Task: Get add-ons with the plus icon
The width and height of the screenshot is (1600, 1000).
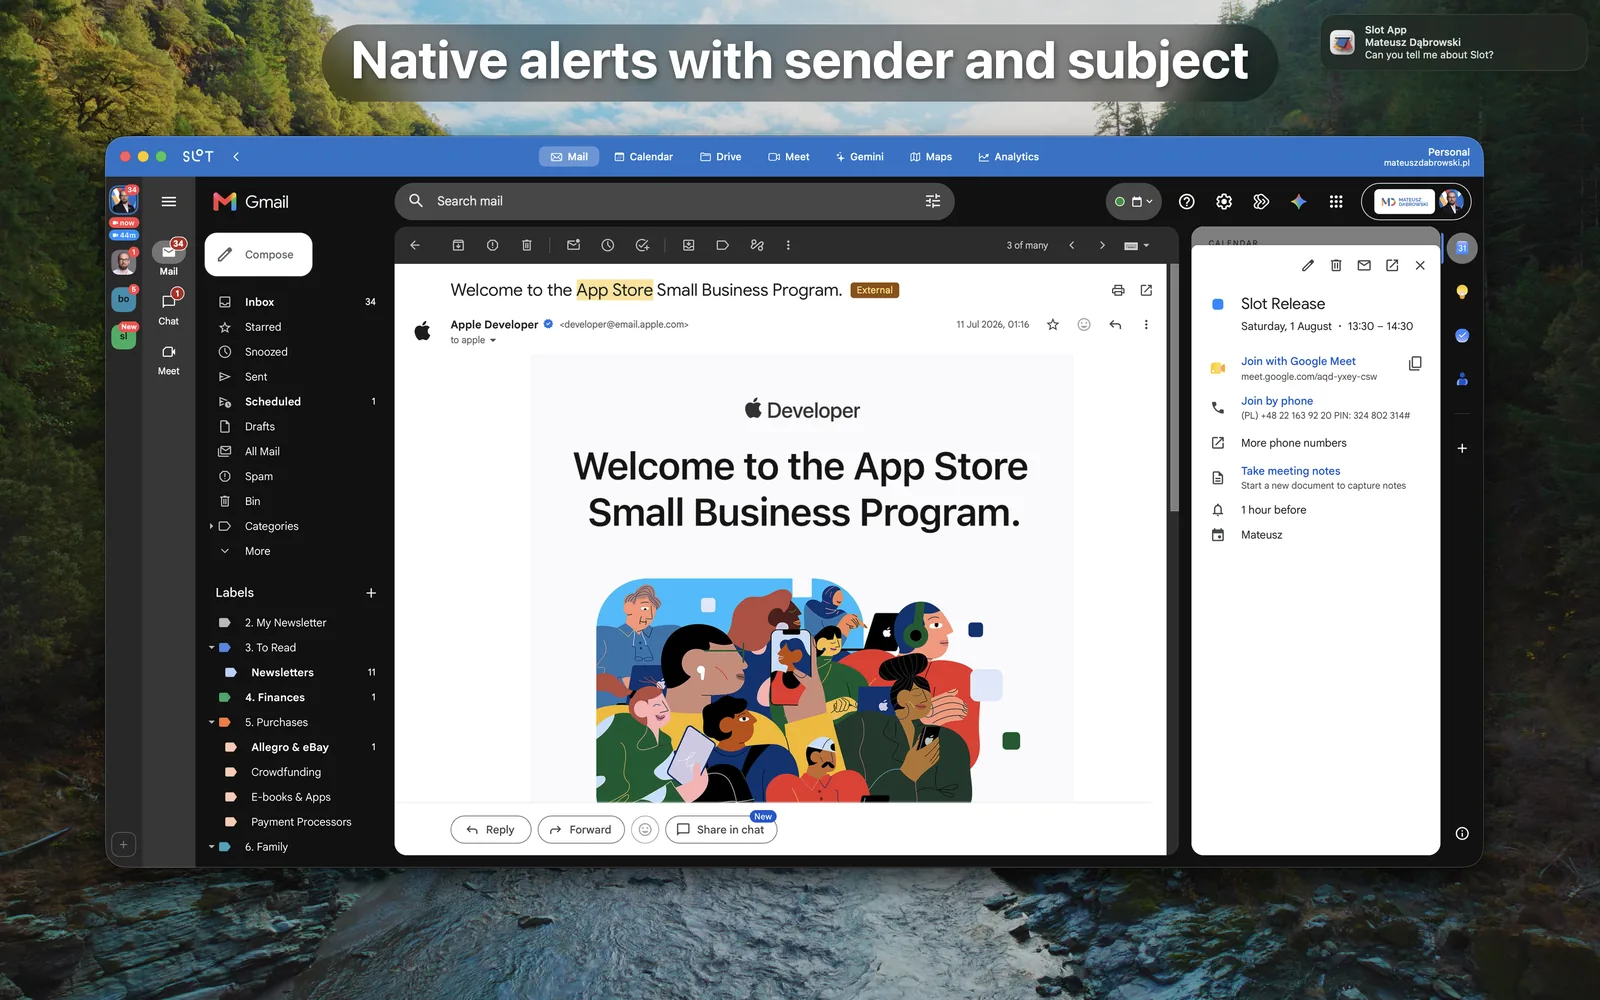Action: tap(1462, 448)
